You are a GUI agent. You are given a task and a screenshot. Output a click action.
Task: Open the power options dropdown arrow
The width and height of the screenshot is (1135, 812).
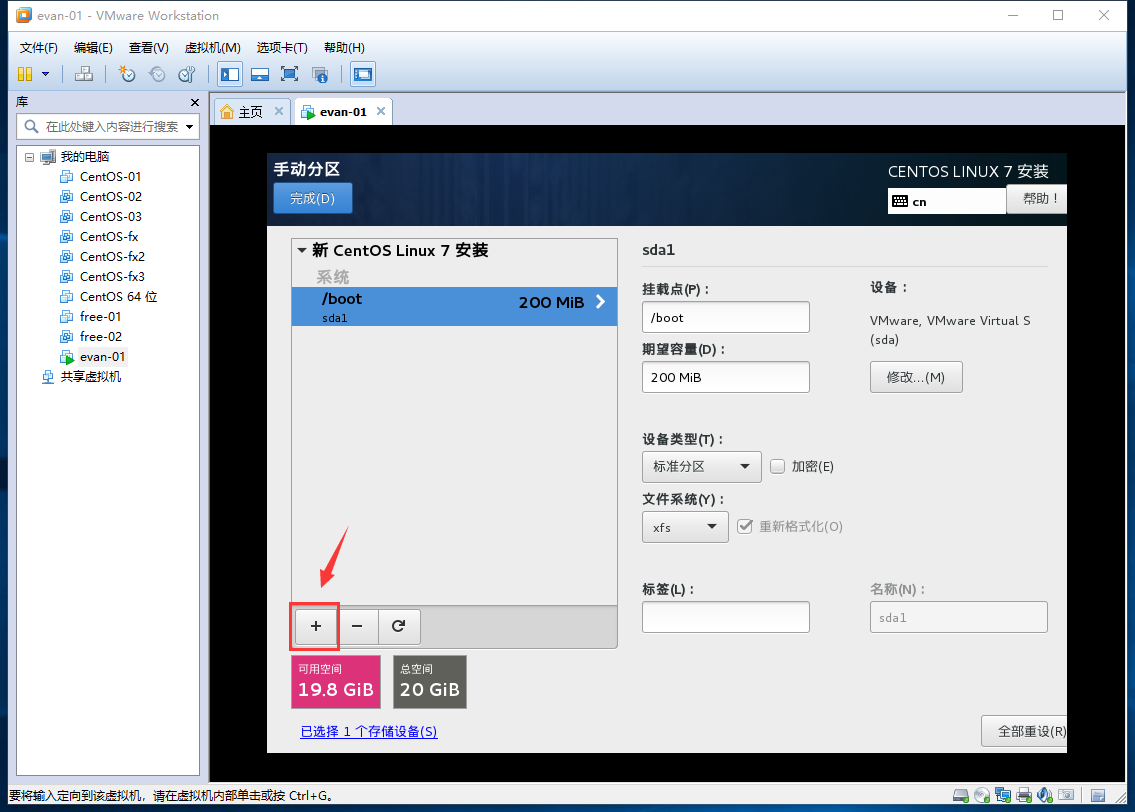[46, 74]
